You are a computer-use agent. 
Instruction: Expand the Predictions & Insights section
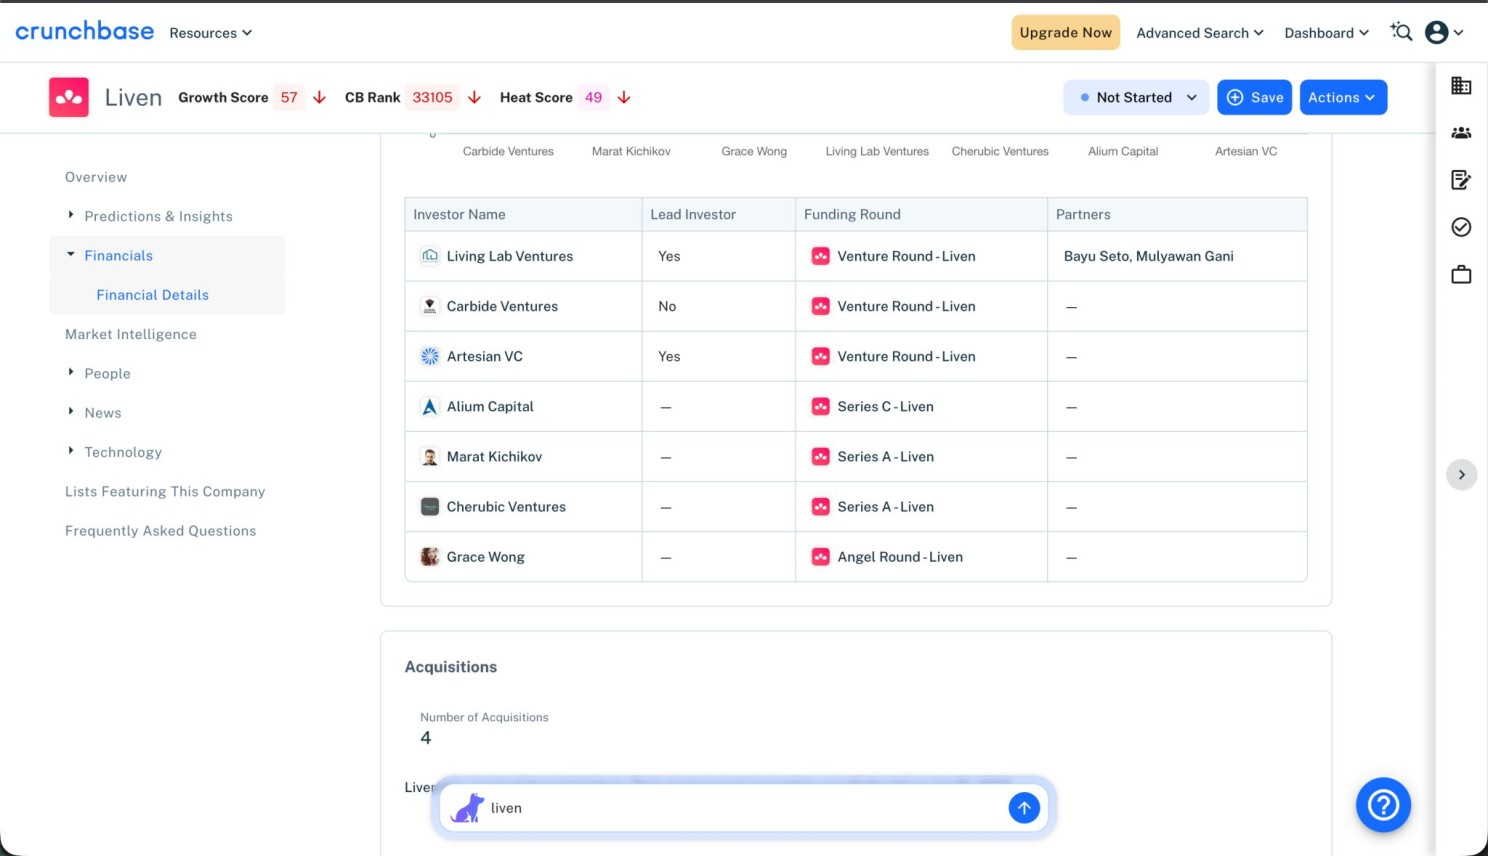[71, 215]
